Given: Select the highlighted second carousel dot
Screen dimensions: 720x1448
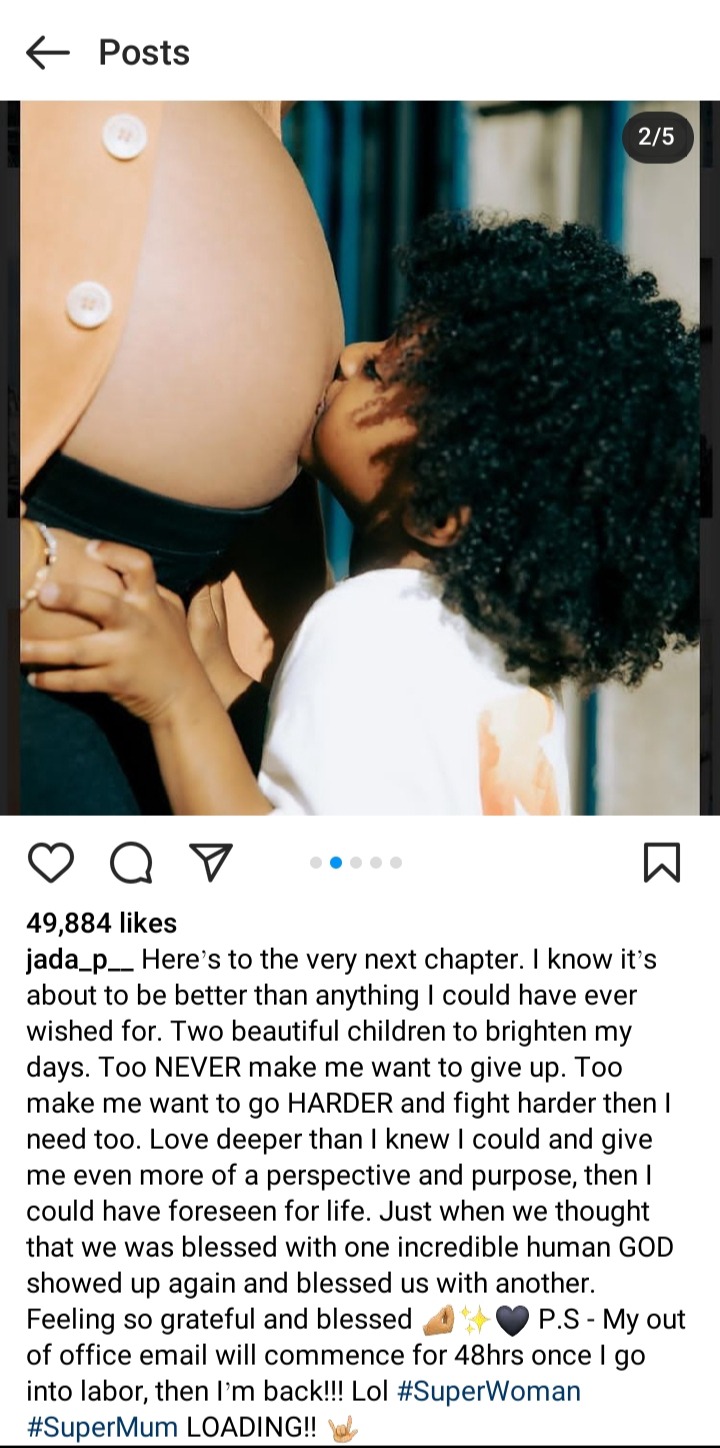Looking at the screenshot, I should [336, 862].
